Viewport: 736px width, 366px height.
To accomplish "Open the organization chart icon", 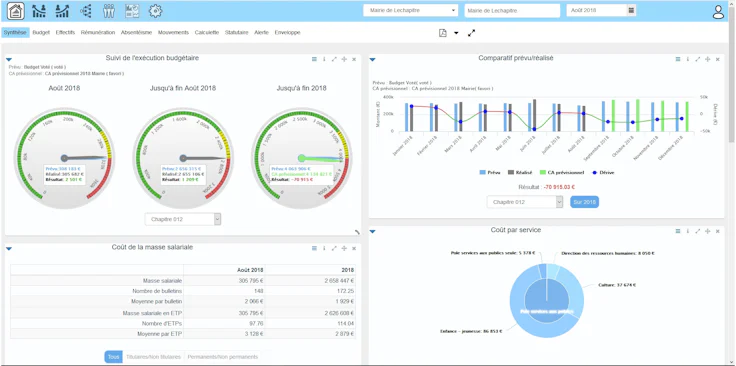I will pyautogui.click(x=86, y=11).
